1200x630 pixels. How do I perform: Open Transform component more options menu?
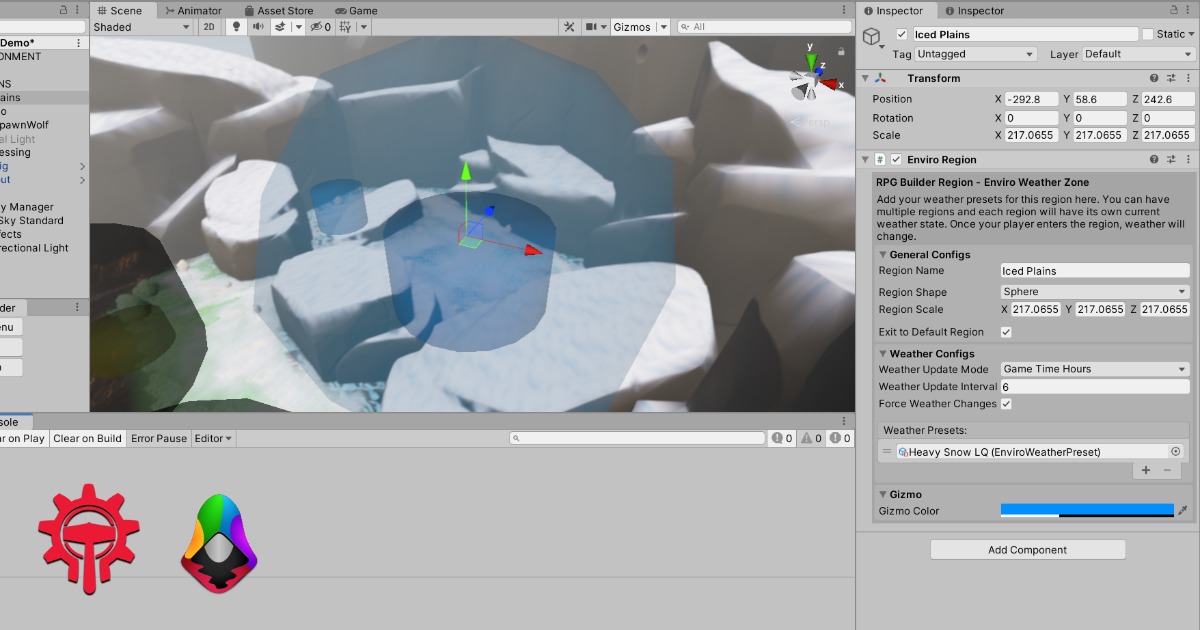[x=1187, y=78]
